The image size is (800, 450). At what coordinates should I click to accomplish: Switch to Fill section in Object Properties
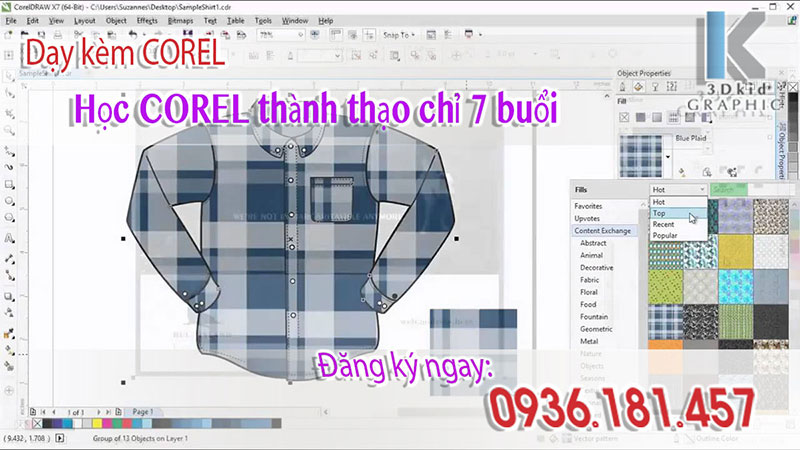(x=639, y=87)
